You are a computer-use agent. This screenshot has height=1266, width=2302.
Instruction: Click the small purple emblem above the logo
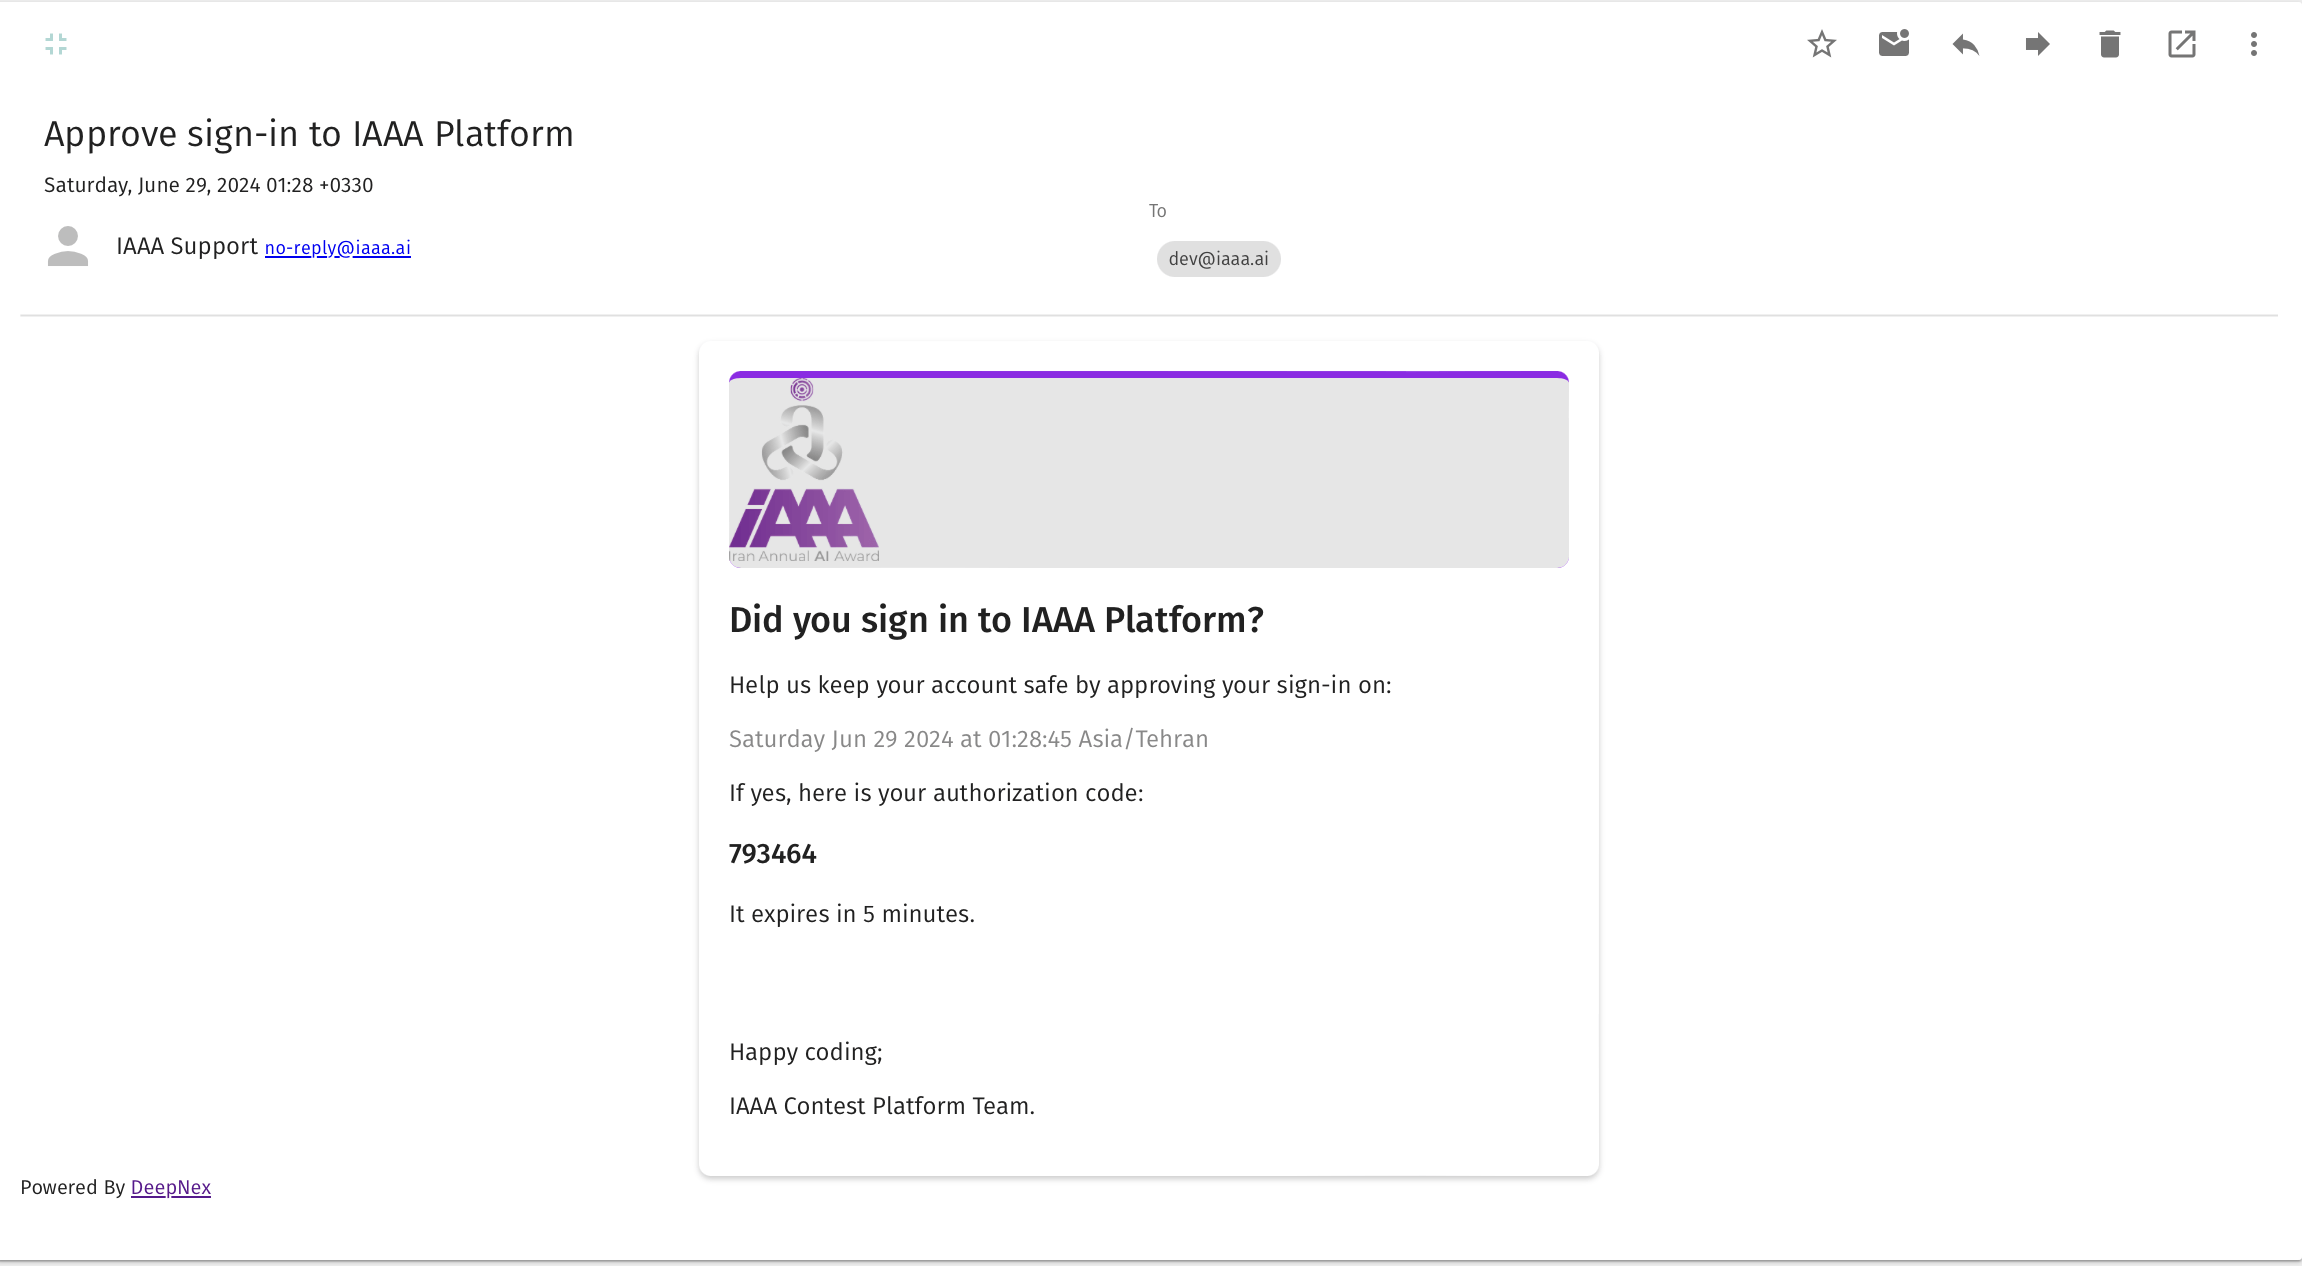click(x=801, y=389)
